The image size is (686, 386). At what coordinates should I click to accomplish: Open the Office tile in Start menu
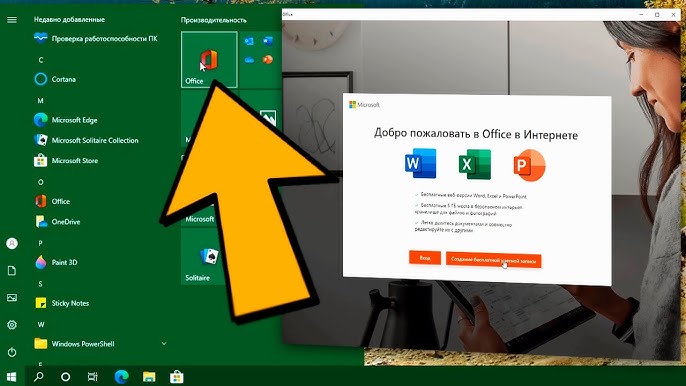[209, 60]
